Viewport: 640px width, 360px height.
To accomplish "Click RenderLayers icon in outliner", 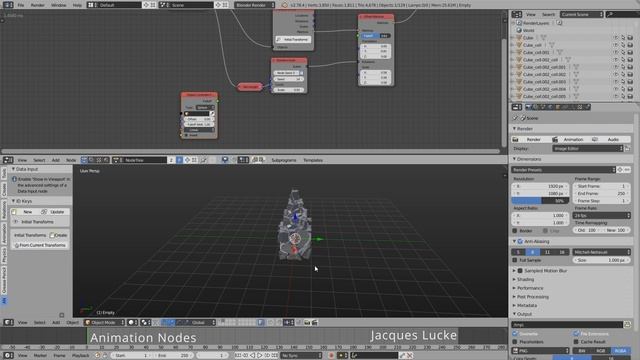I will [x=519, y=23].
